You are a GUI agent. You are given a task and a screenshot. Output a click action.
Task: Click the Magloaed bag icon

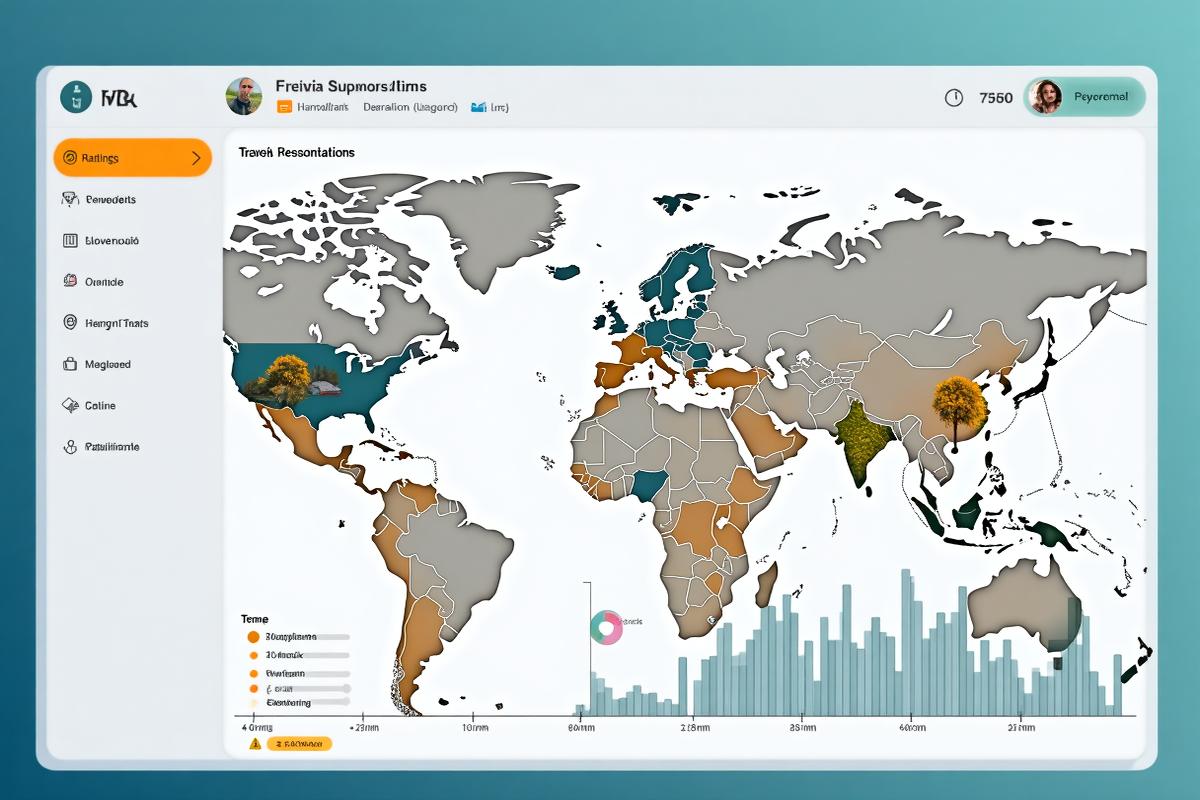[70, 365]
